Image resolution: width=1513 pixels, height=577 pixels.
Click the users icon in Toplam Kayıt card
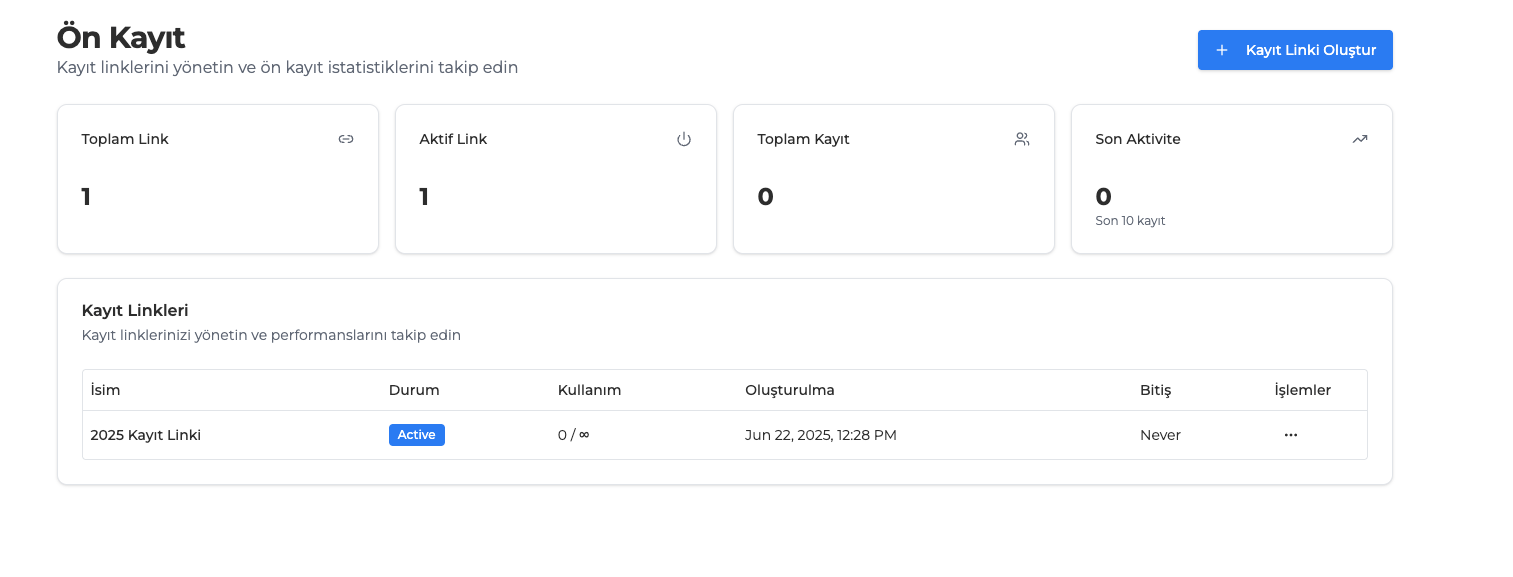1021,139
